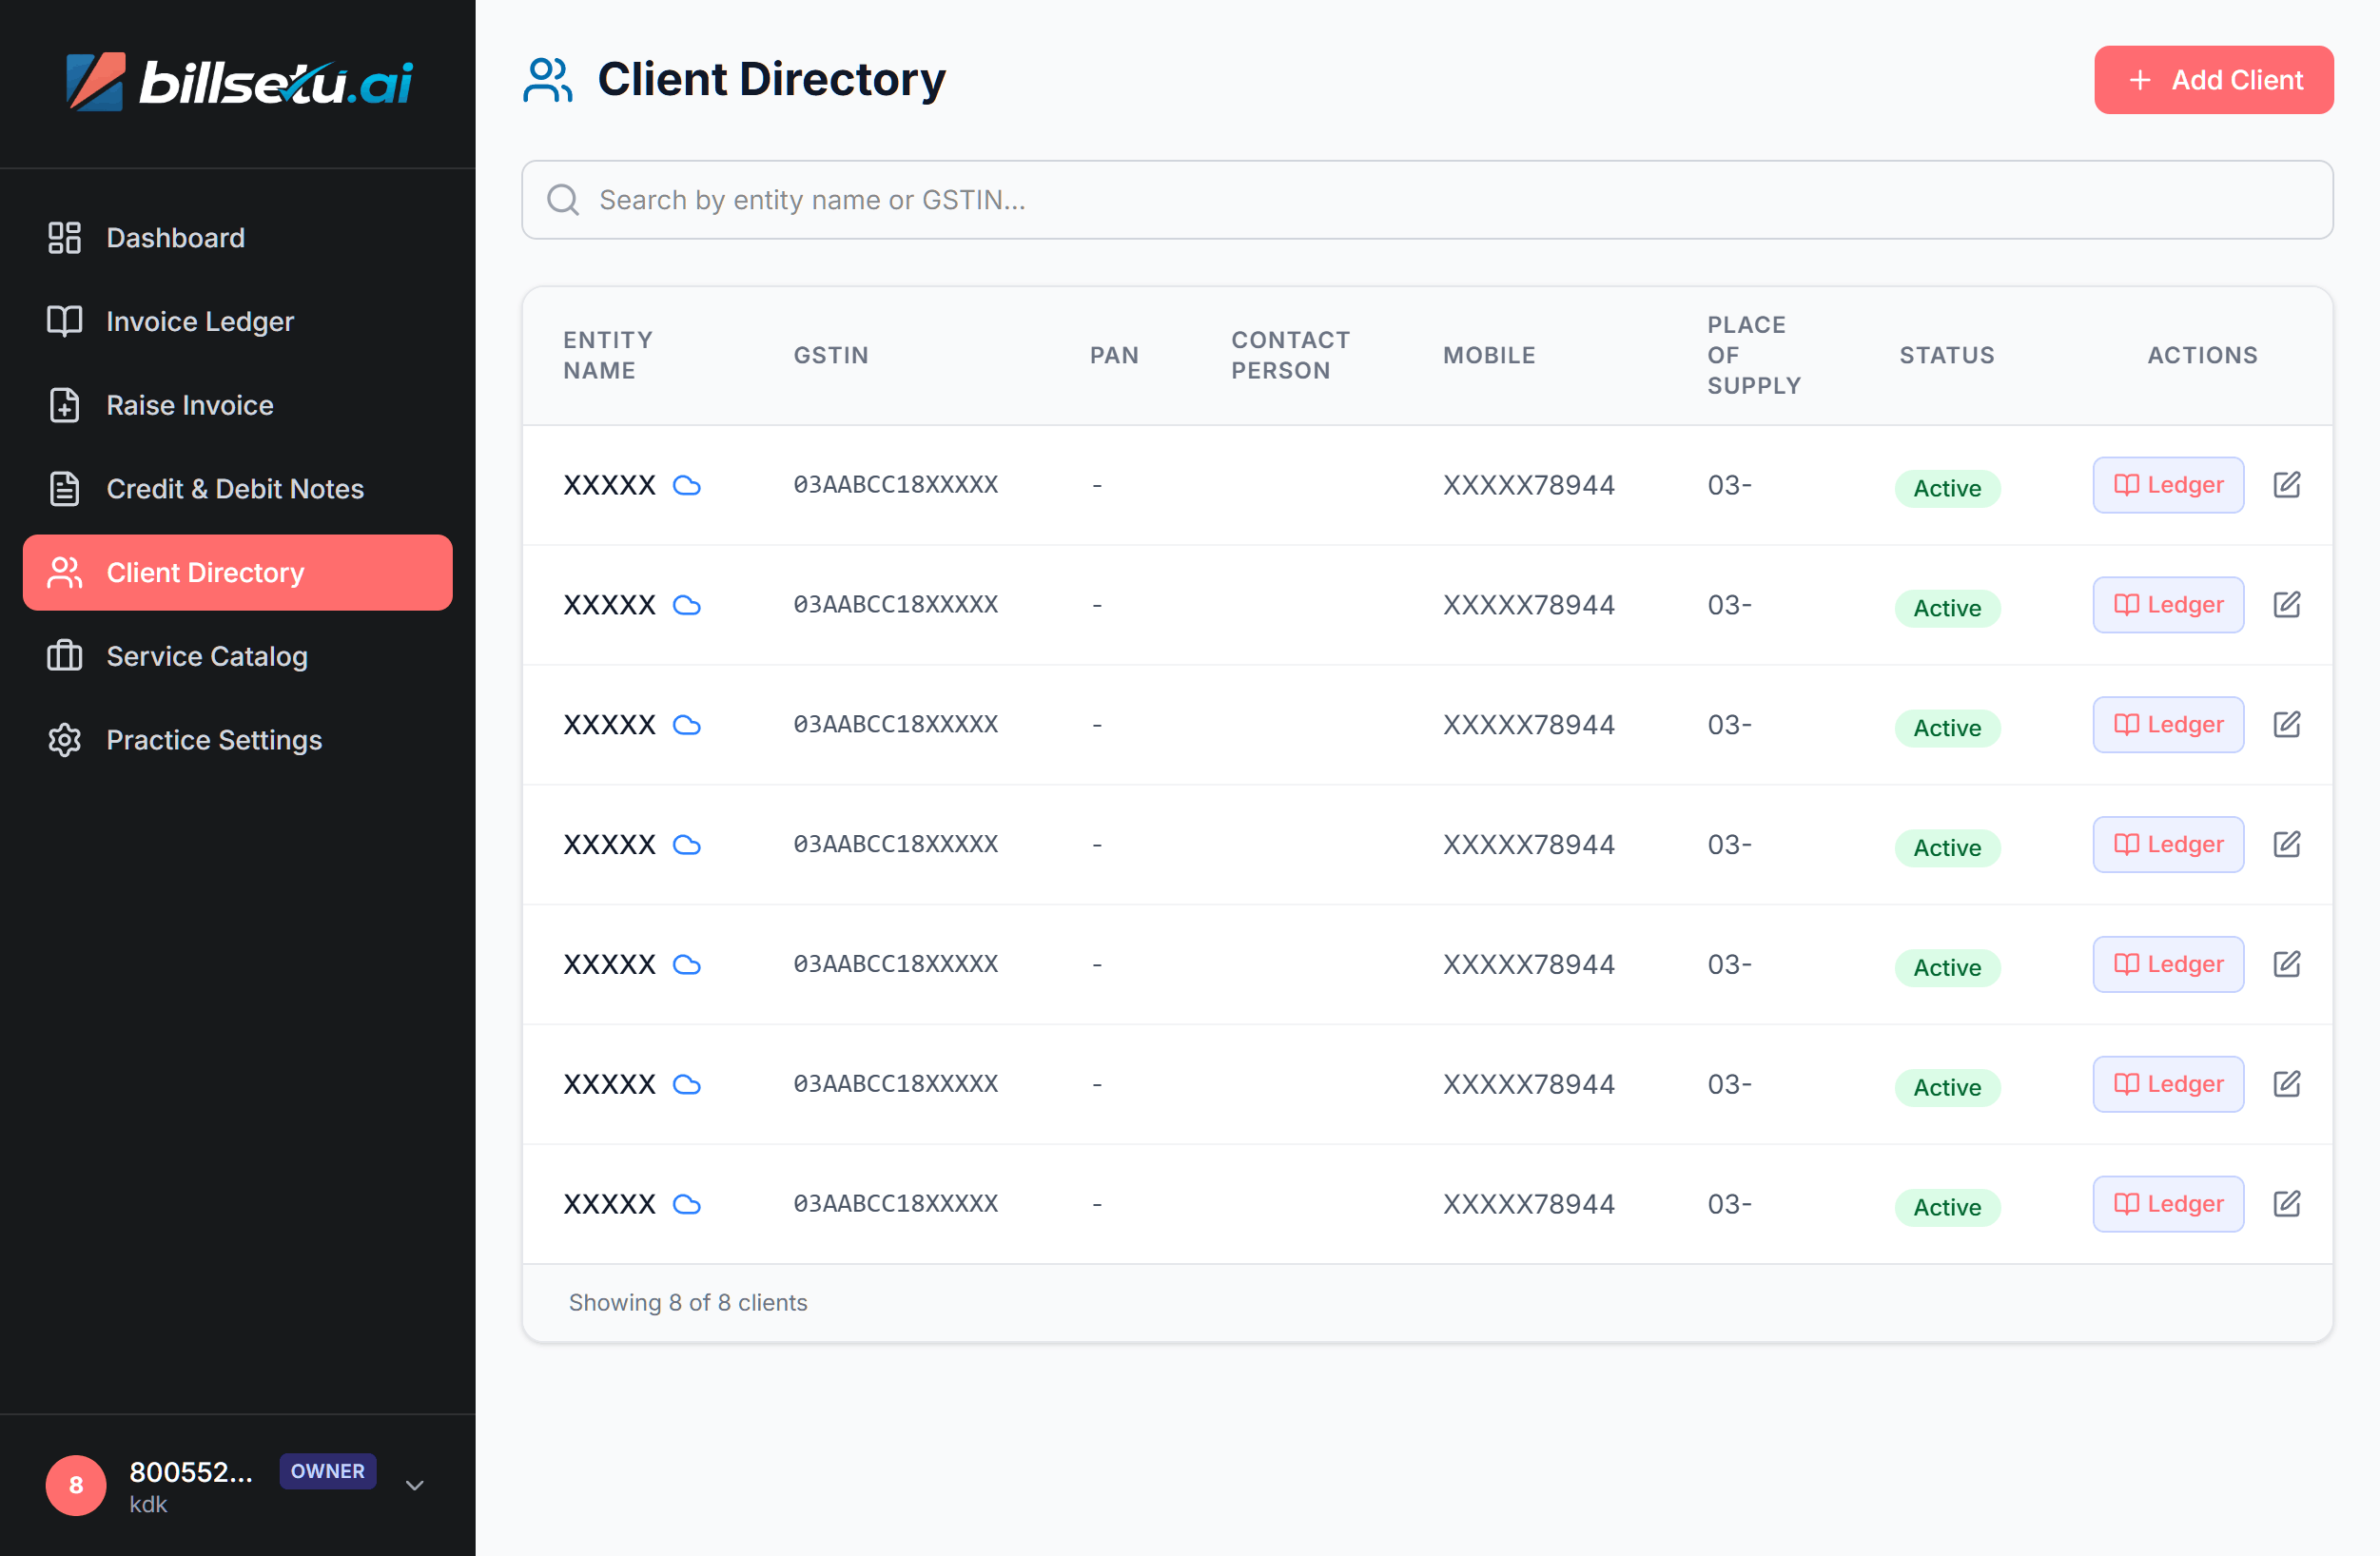Viewport: 2380px width, 1556px height.
Task: Click the Invoice Ledger book icon
Action: click(64, 321)
